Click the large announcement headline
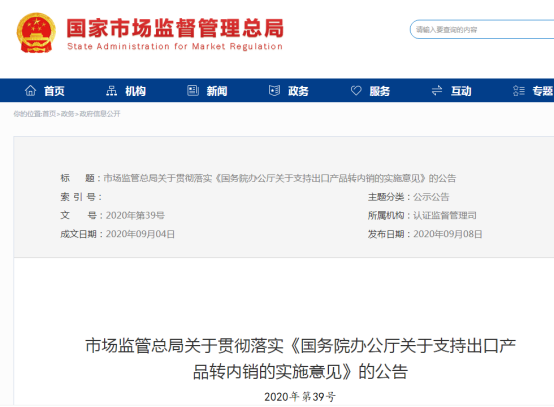This screenshot has height=407, width=554. click(300, 358)
